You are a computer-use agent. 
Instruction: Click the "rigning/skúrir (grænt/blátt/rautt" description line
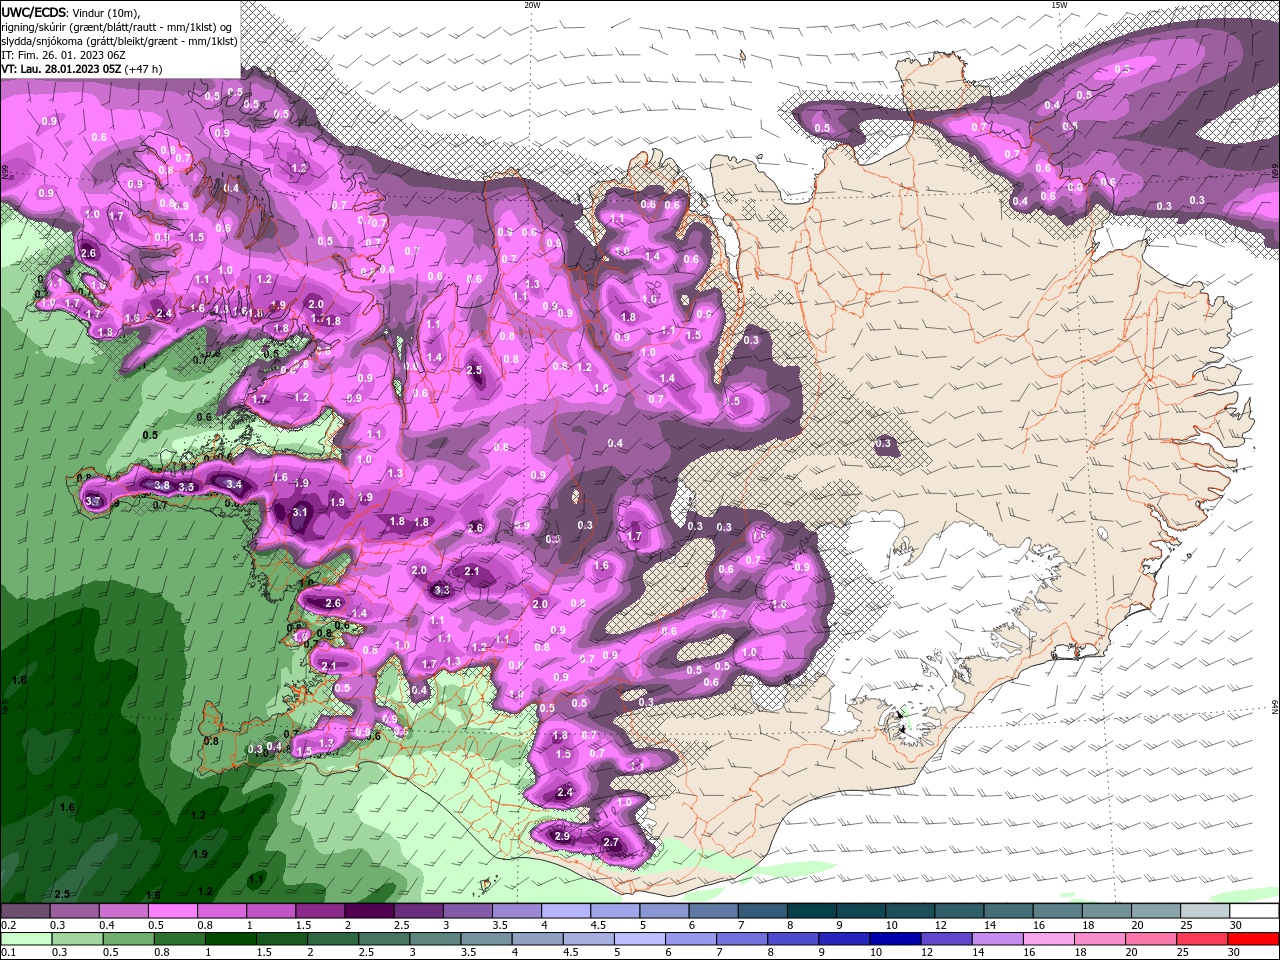tap(118, 27)
